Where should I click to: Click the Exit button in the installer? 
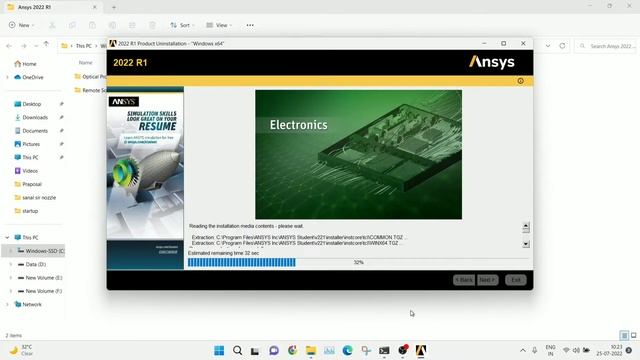tap(516, 280)
